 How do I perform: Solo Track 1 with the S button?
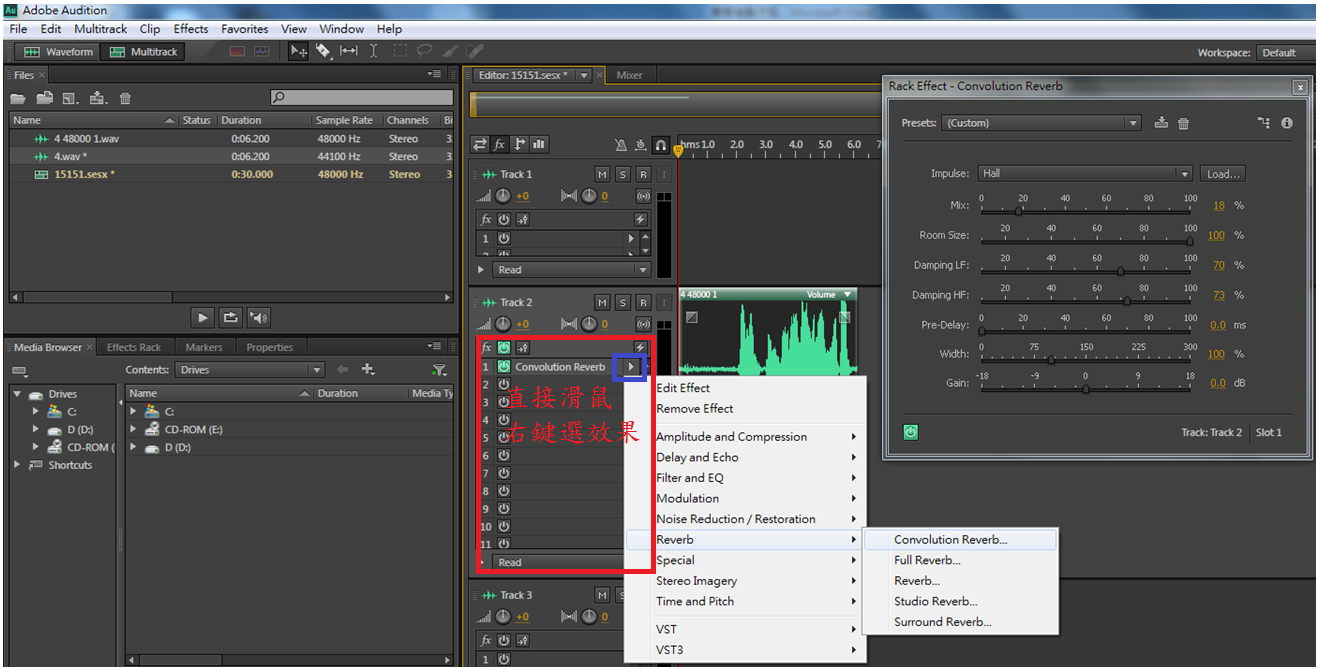(x=623, y=174)
